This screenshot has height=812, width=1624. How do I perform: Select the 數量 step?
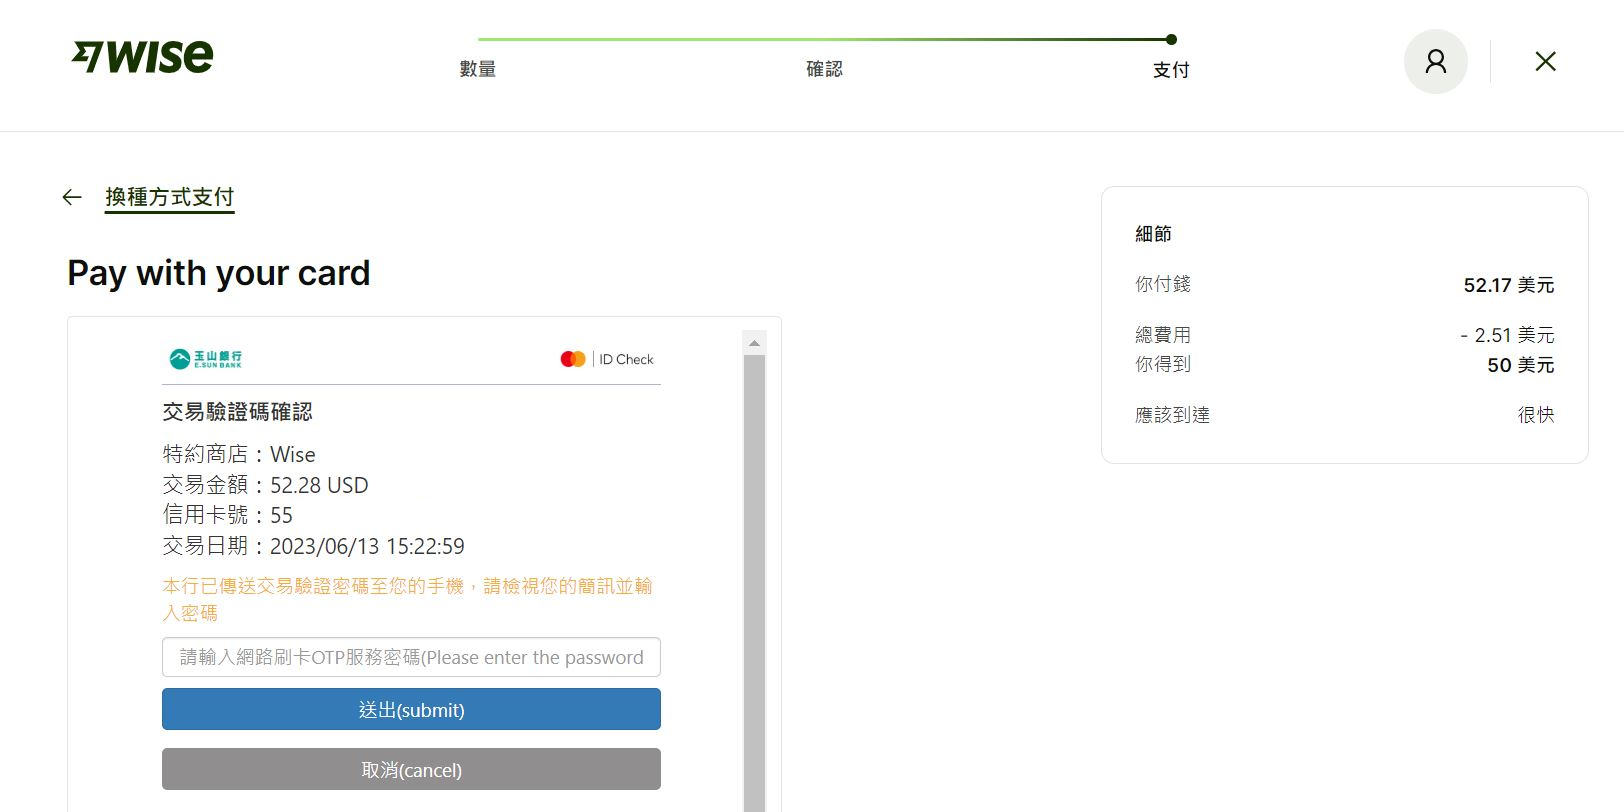pyautogui.click(x=478, y=69)
